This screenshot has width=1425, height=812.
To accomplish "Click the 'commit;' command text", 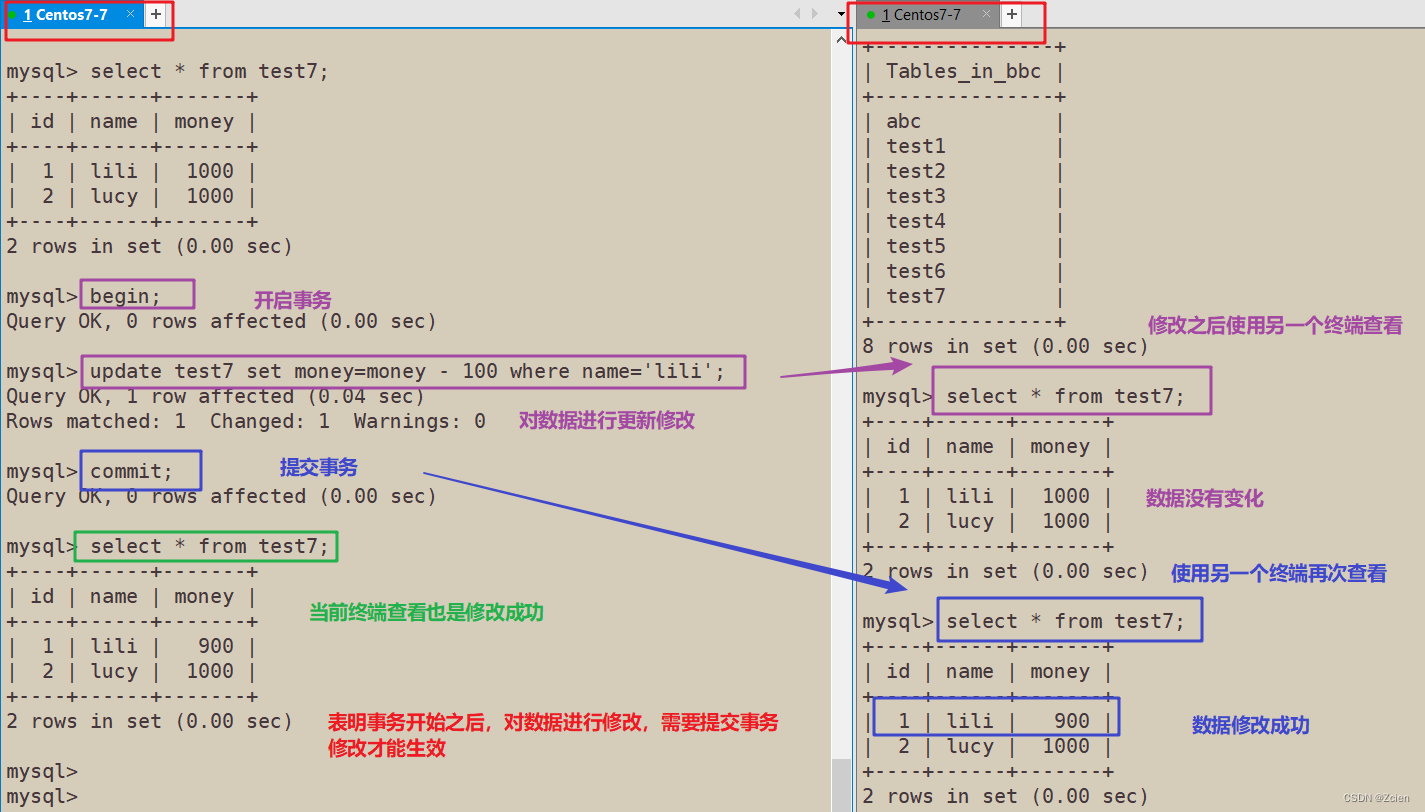I will (x=131, y=471).
